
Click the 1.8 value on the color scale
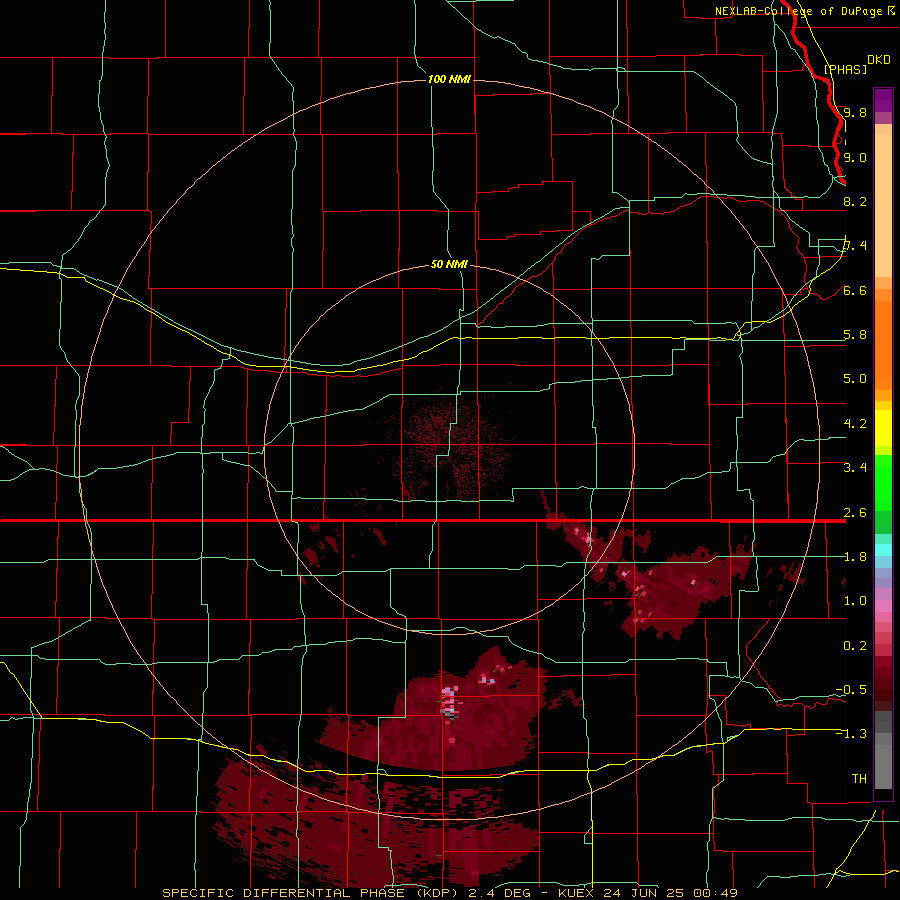(x=855, y=557)
